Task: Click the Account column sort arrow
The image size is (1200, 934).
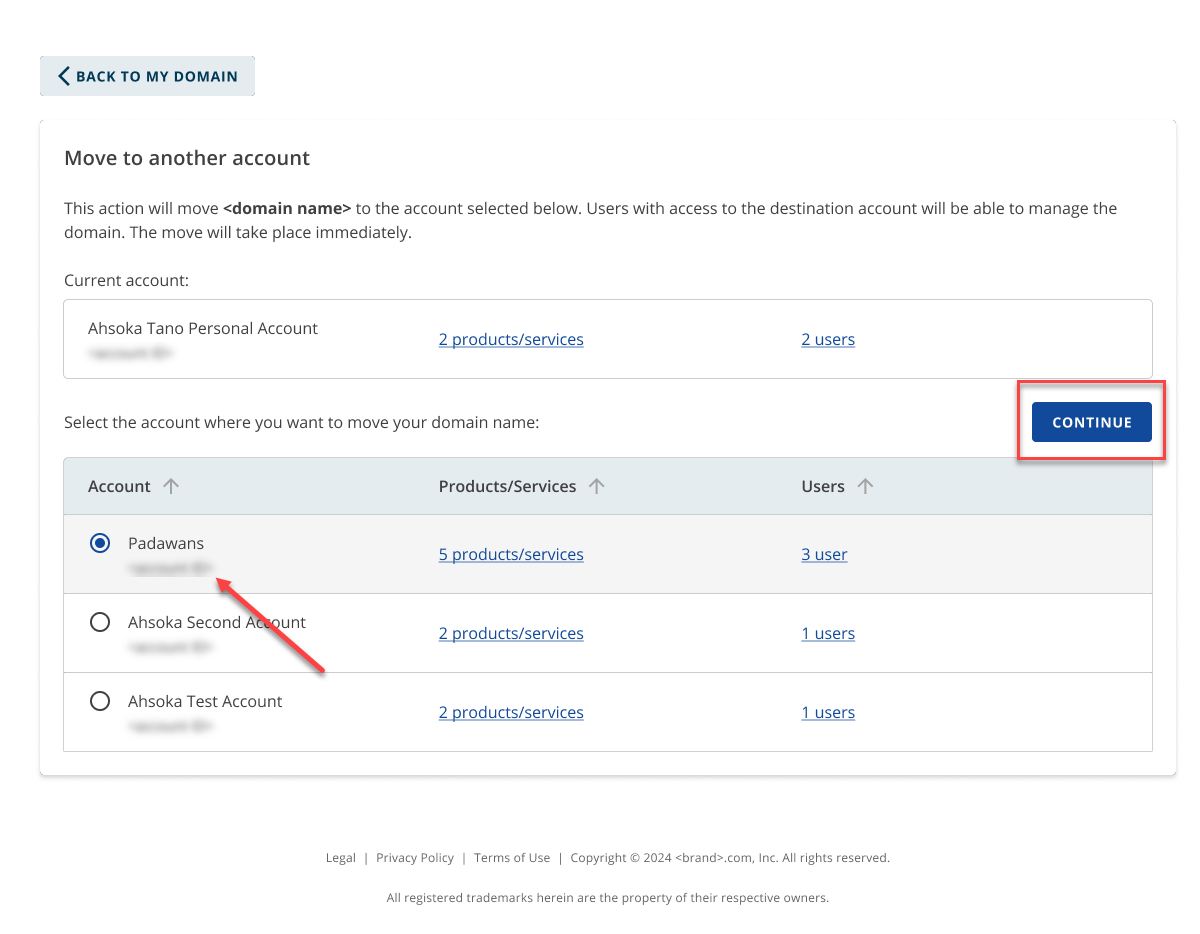Action: pos(171,486)
